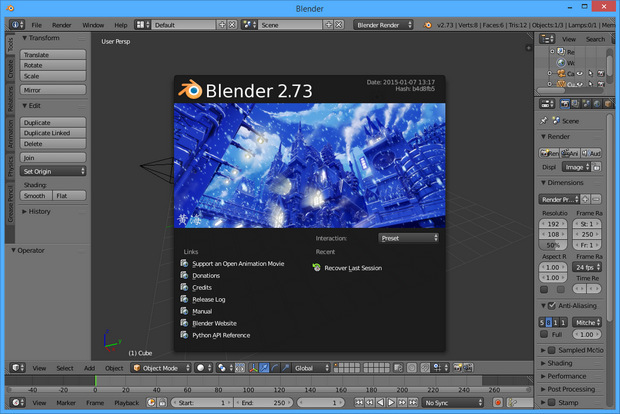The width and height of the screenshot is (620, 414).
Task: Delete the current Scene with X button
Action: pos(339,25)
